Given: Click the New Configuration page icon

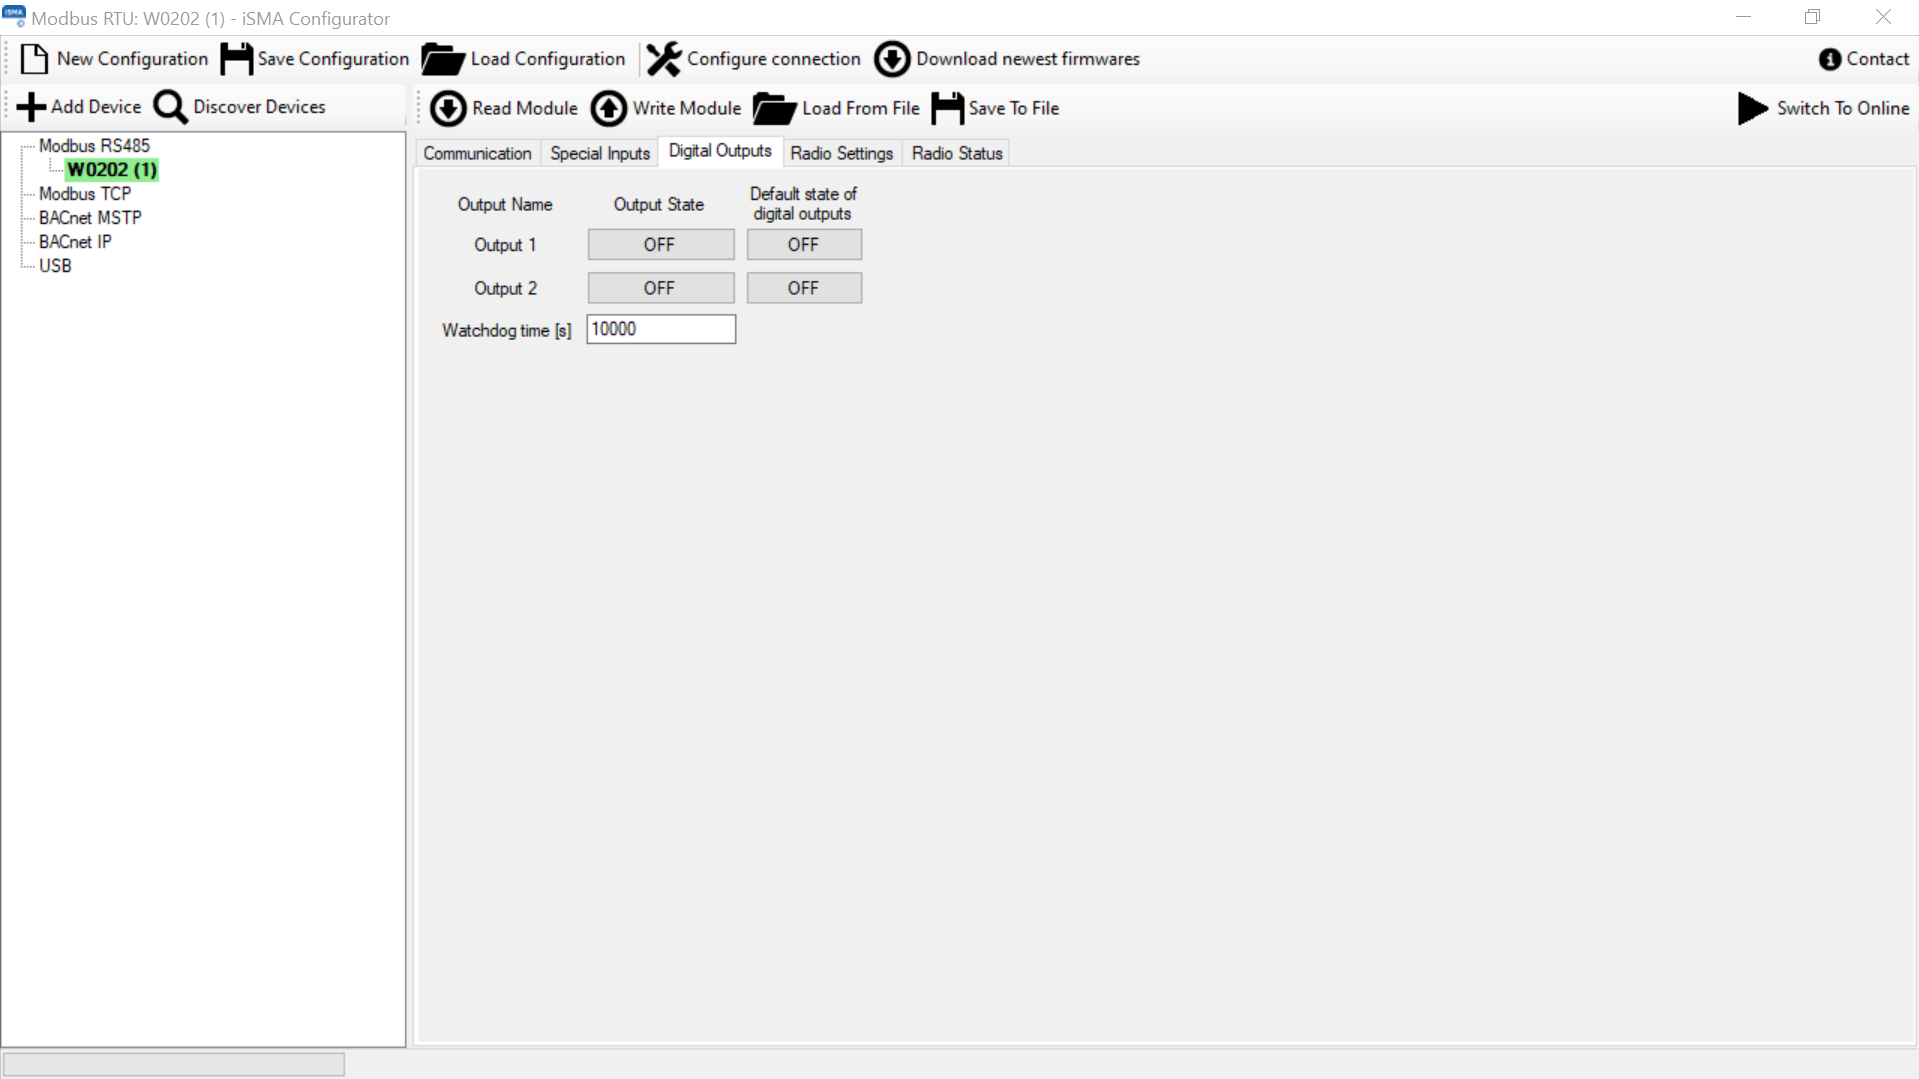Looking at the screenshot, I should click(x=34, y=59).
